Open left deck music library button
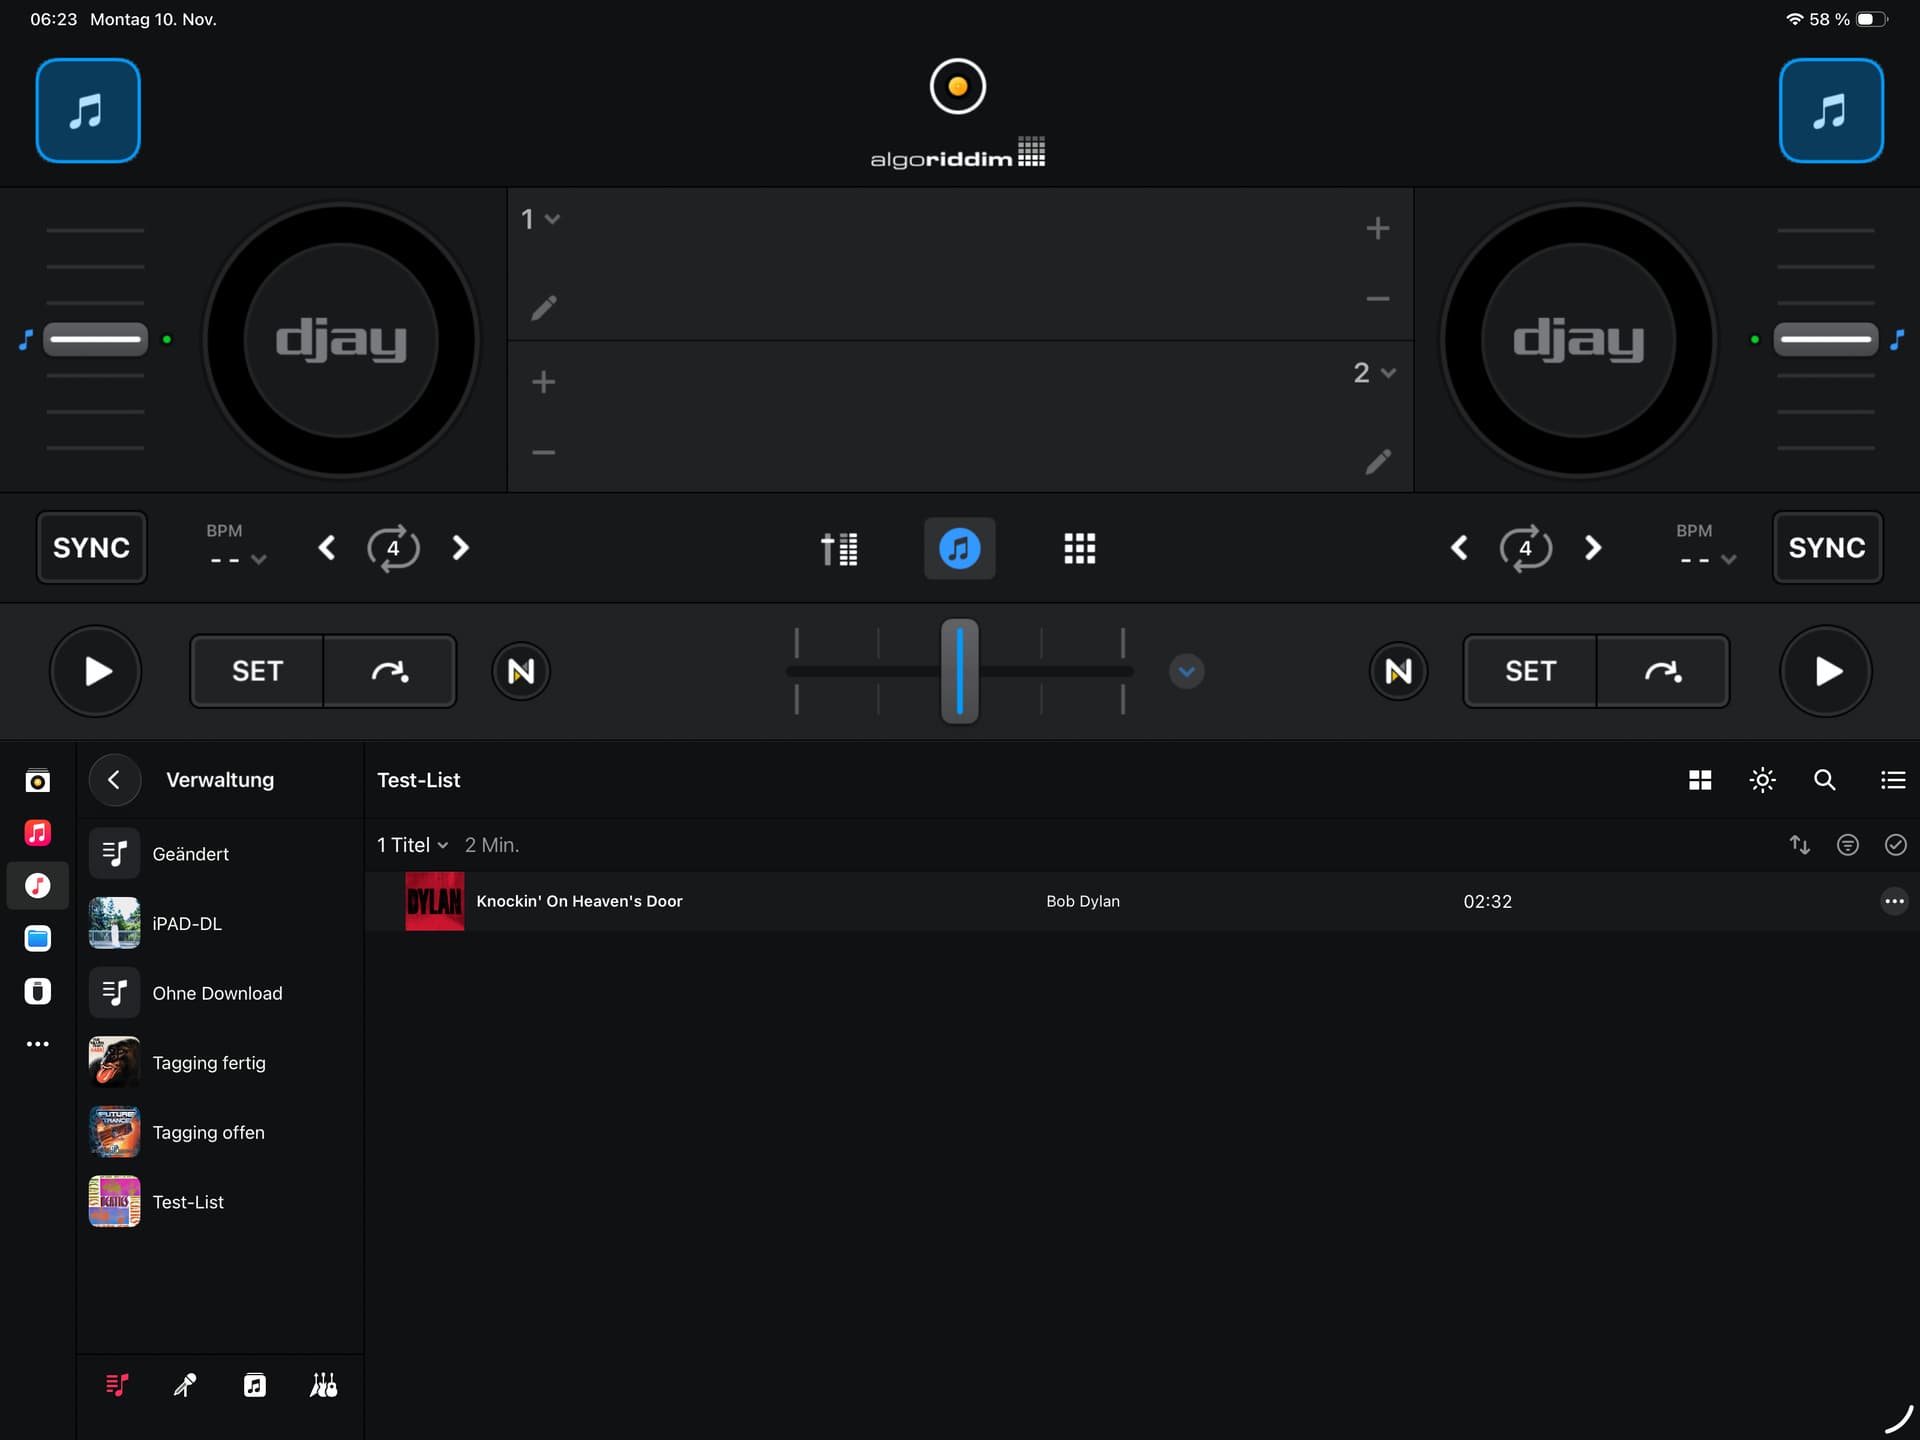1920x1440 pixels. (x=88, y=111)
